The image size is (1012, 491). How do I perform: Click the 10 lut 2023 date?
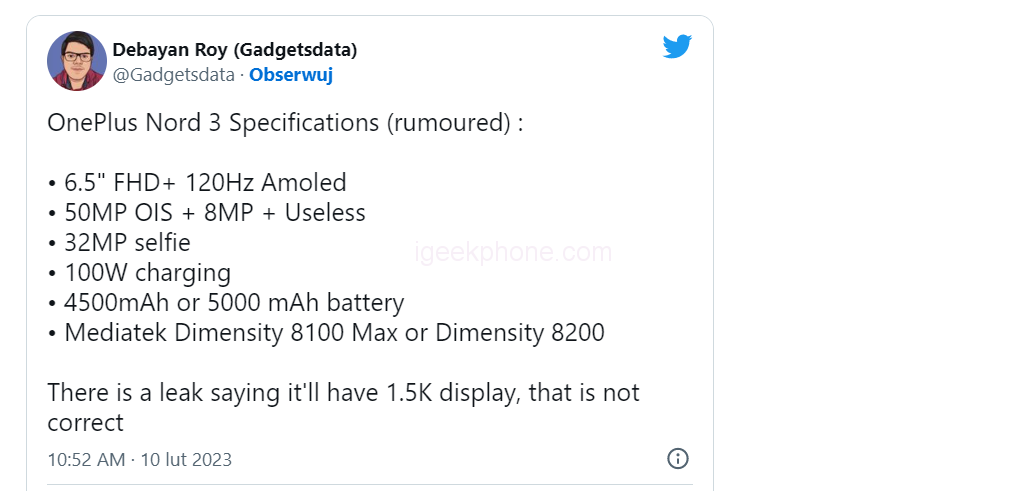click(x=186, y=460)
